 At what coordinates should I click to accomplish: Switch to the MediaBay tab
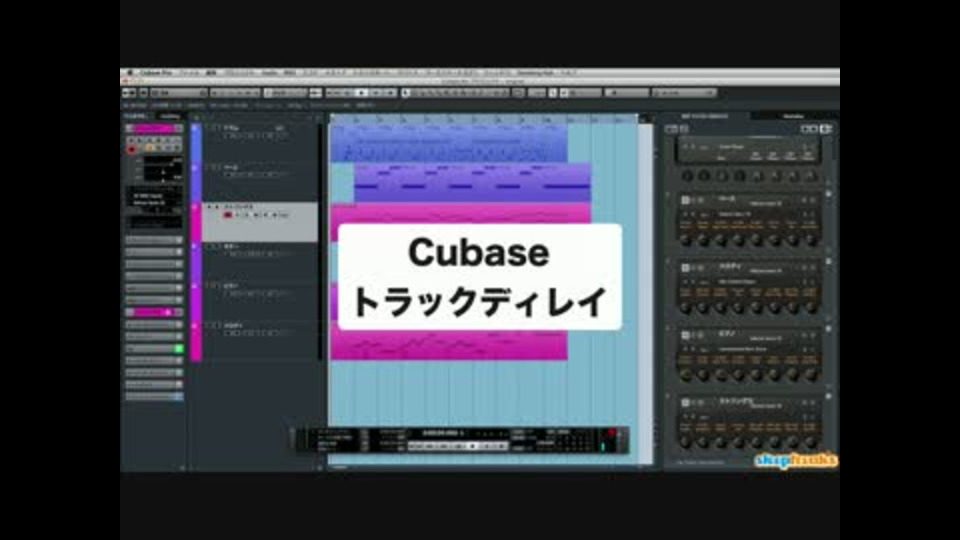[x=793, y=116]
